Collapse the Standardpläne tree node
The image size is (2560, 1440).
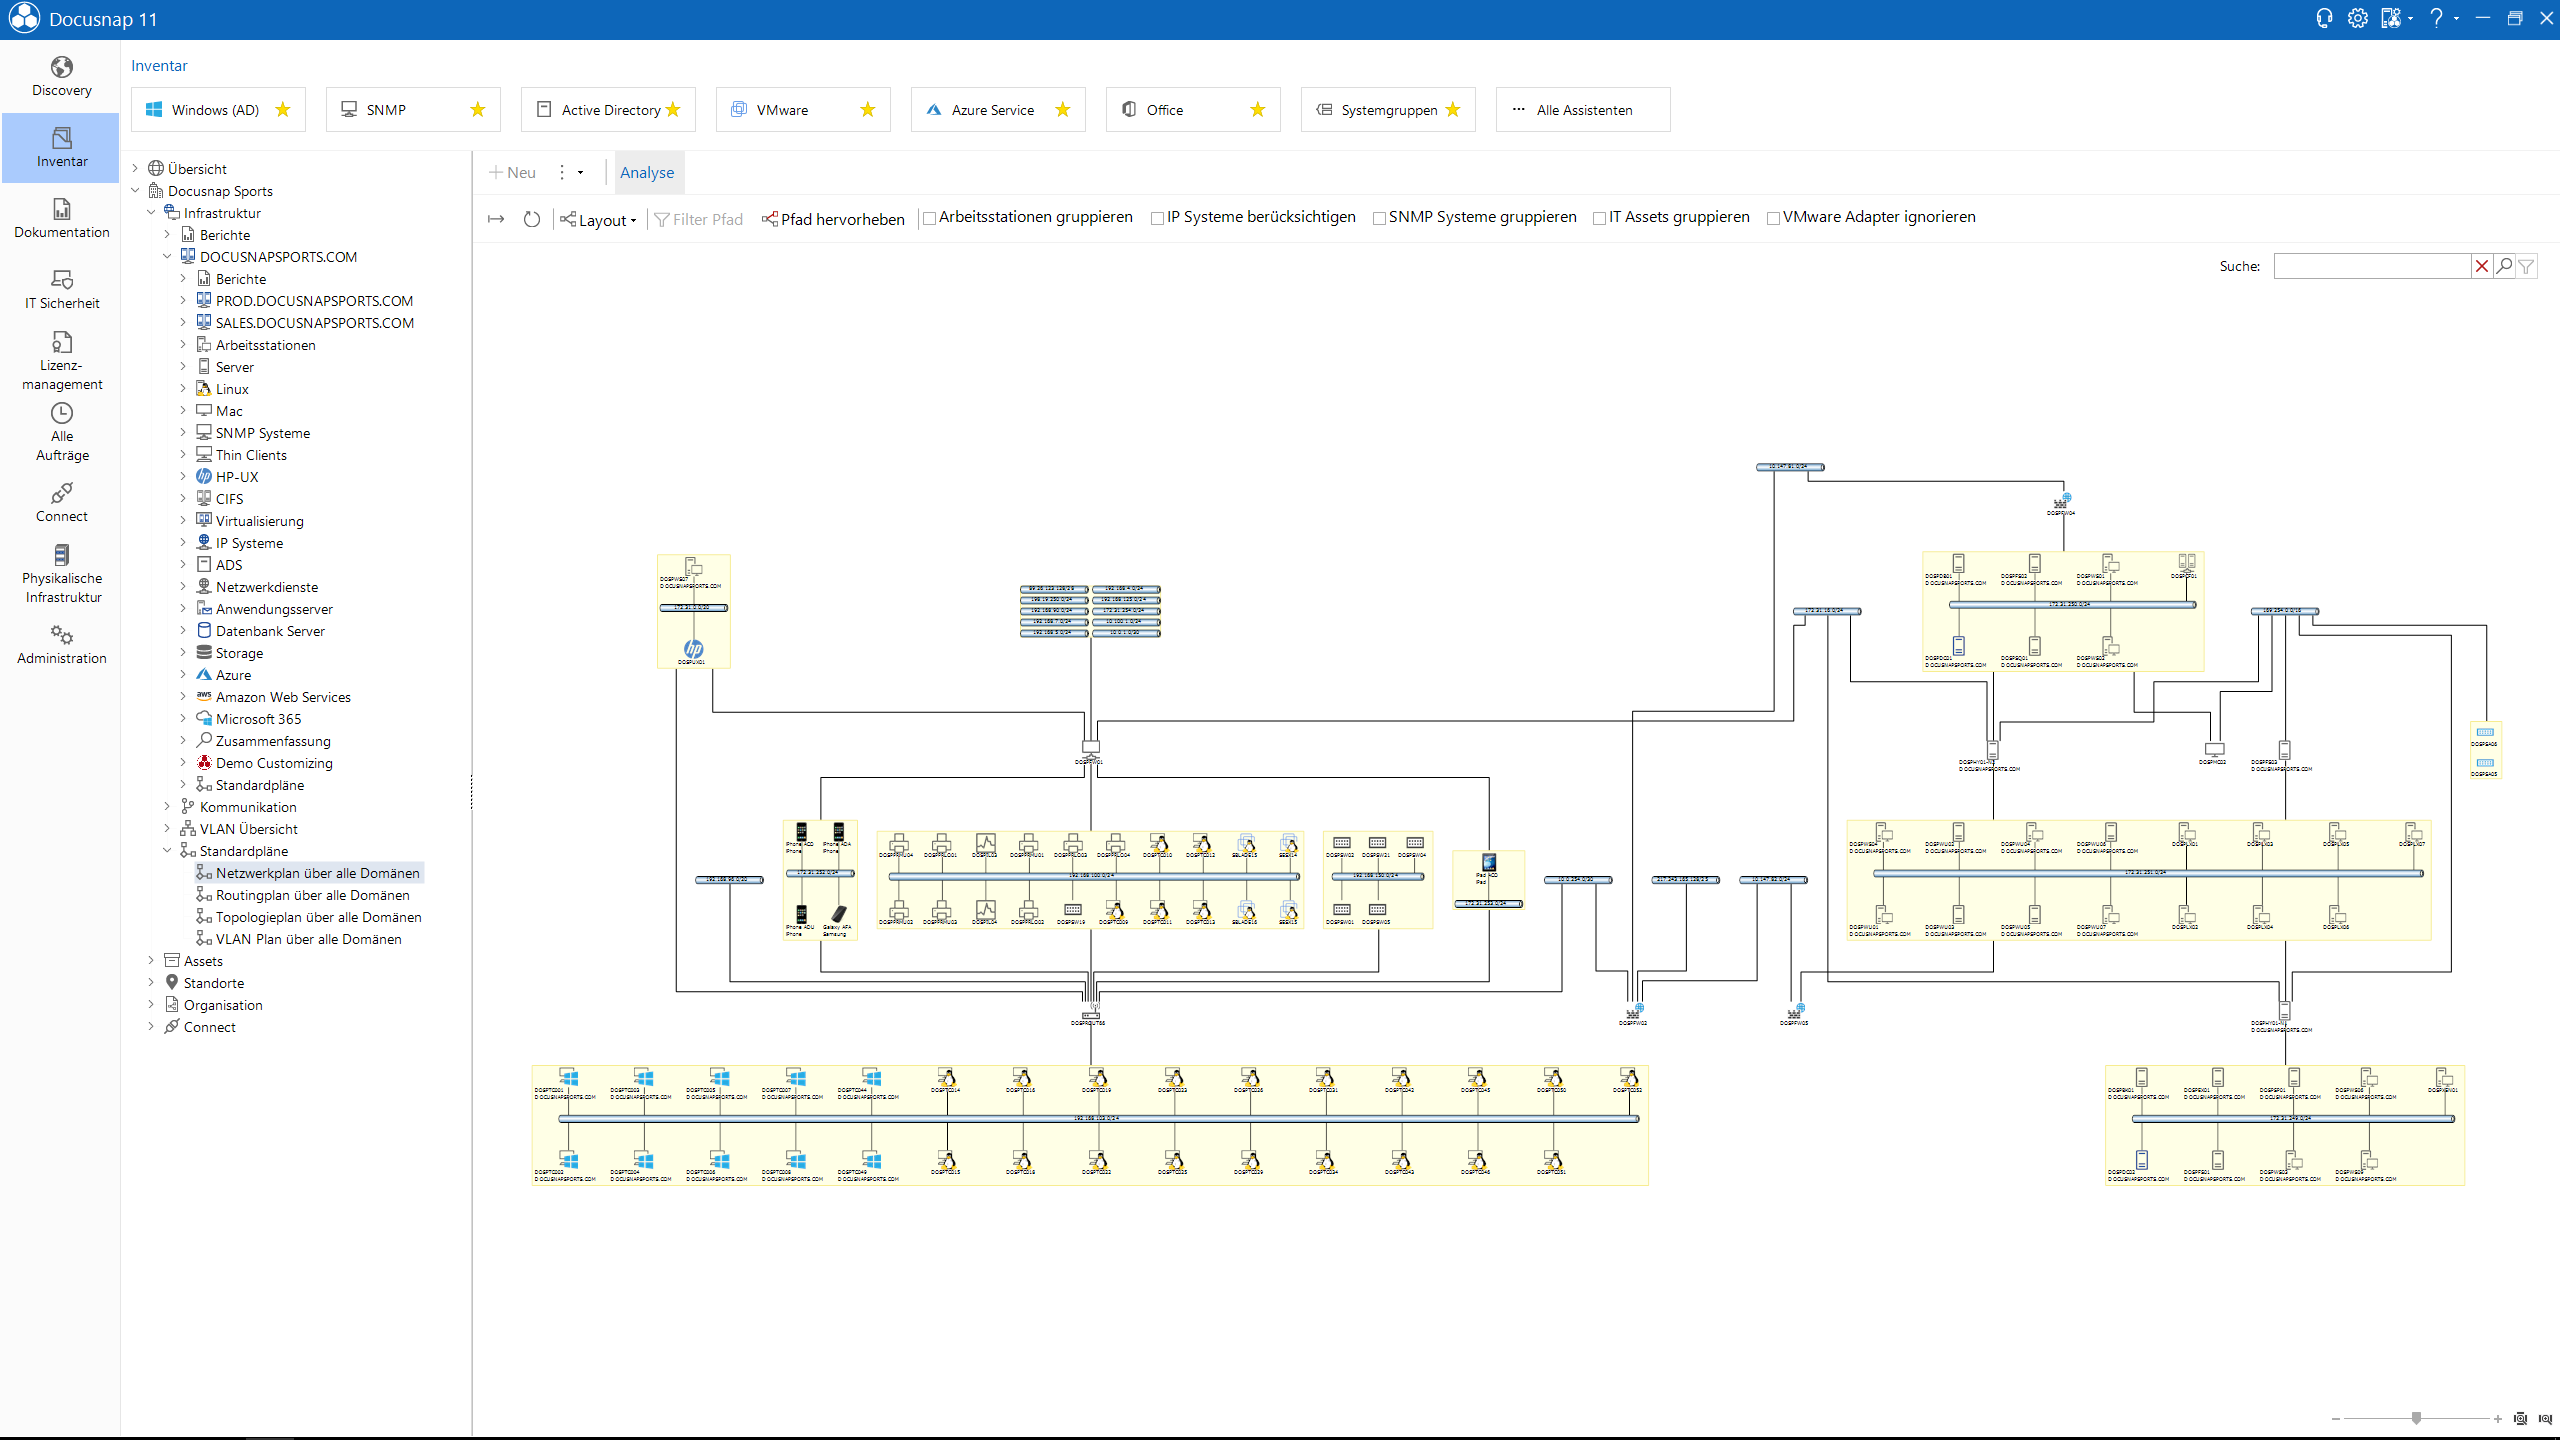pos(167,851)
